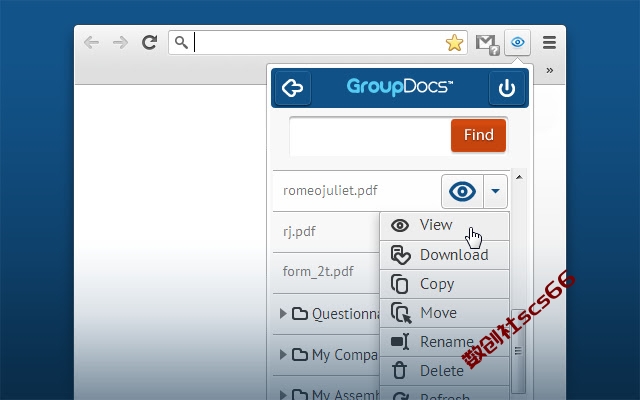Choose Download from the file menu
This screenshot has height=400, width=640.
[444, 255]
